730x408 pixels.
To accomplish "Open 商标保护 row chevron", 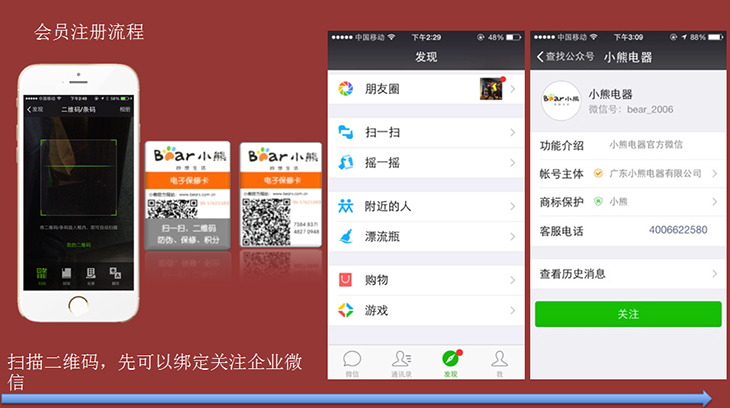I will 715,202.
